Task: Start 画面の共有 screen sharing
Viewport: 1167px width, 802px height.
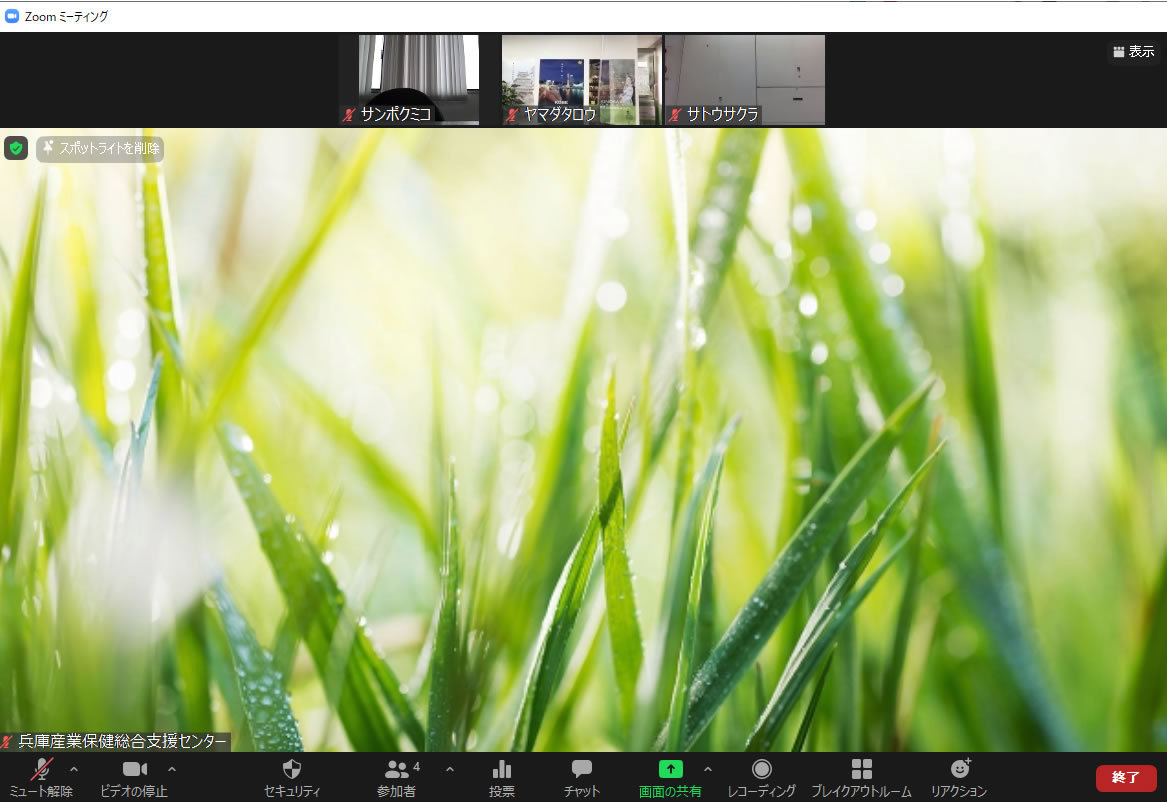Action: (670, 778)
